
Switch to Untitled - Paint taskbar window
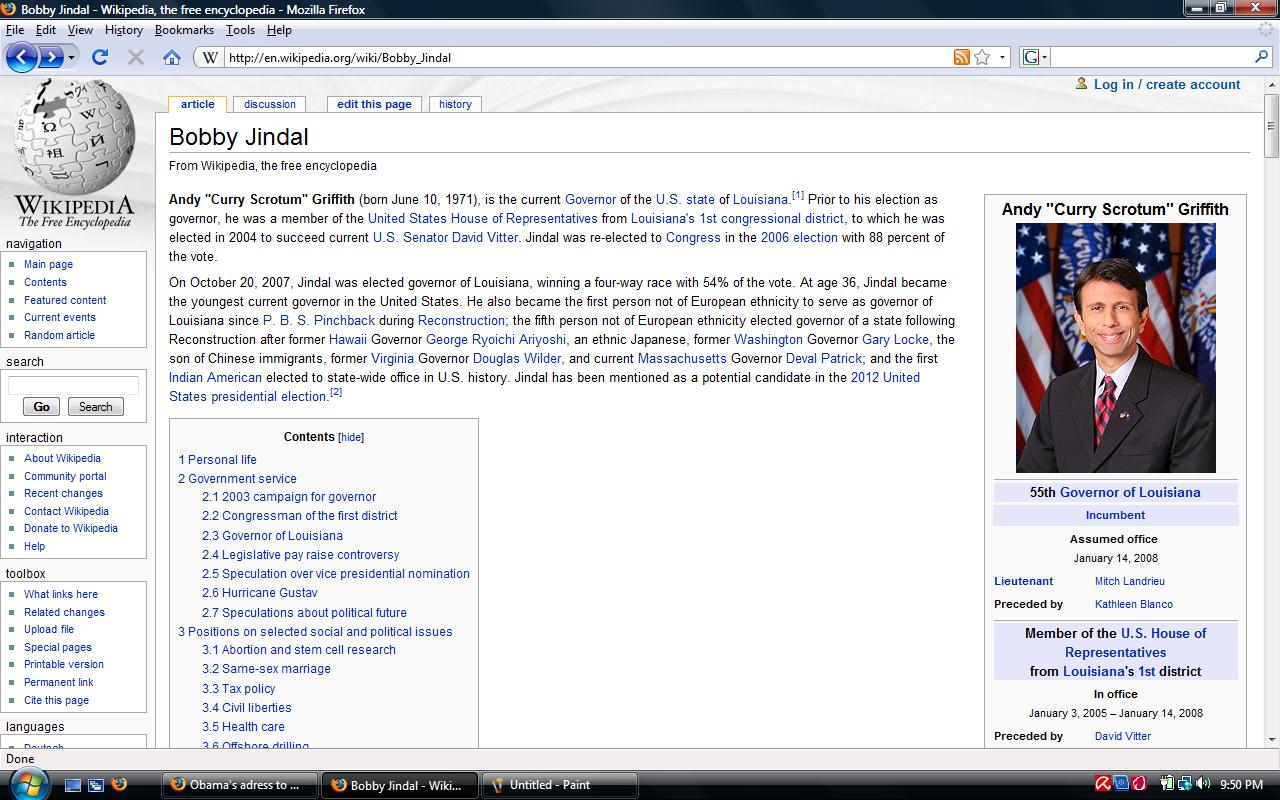[x=560, y=785]
